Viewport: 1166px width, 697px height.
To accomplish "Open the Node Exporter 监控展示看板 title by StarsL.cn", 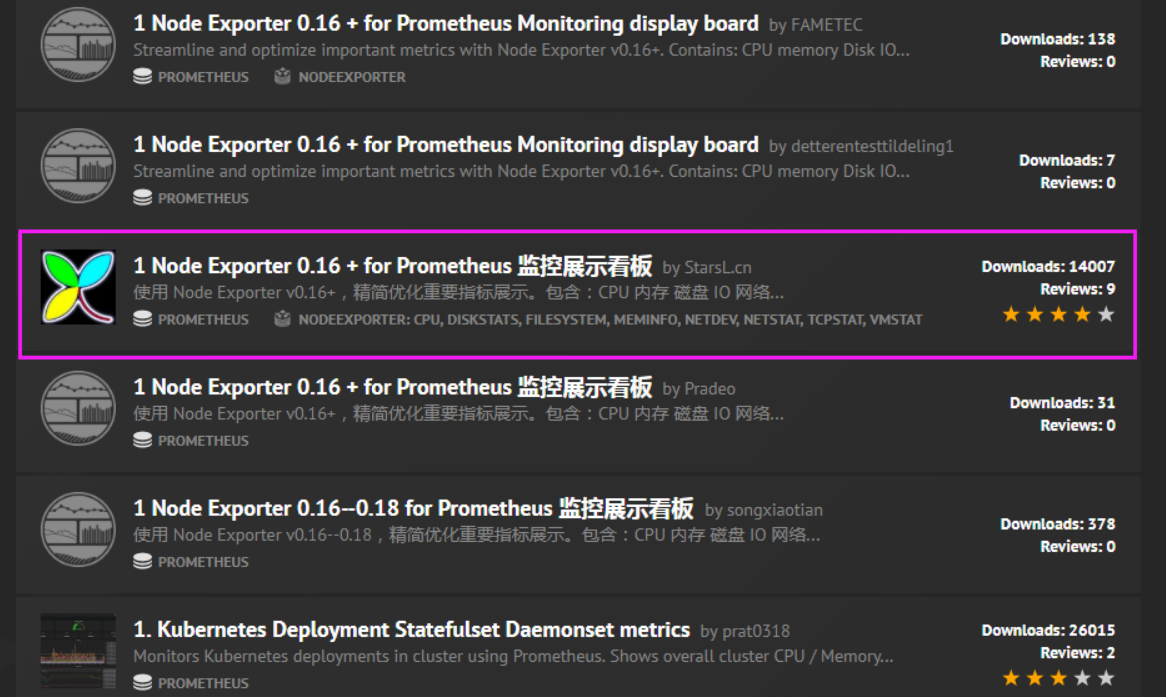I will click(393, 266).
